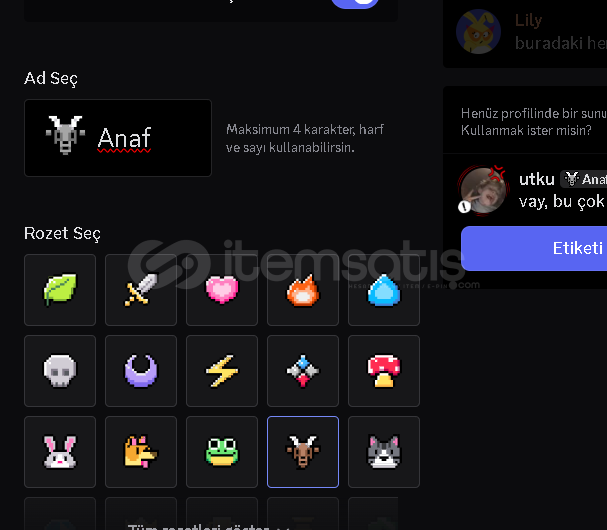Pick the purple crescent moon badge

click(x=141, y=371)
